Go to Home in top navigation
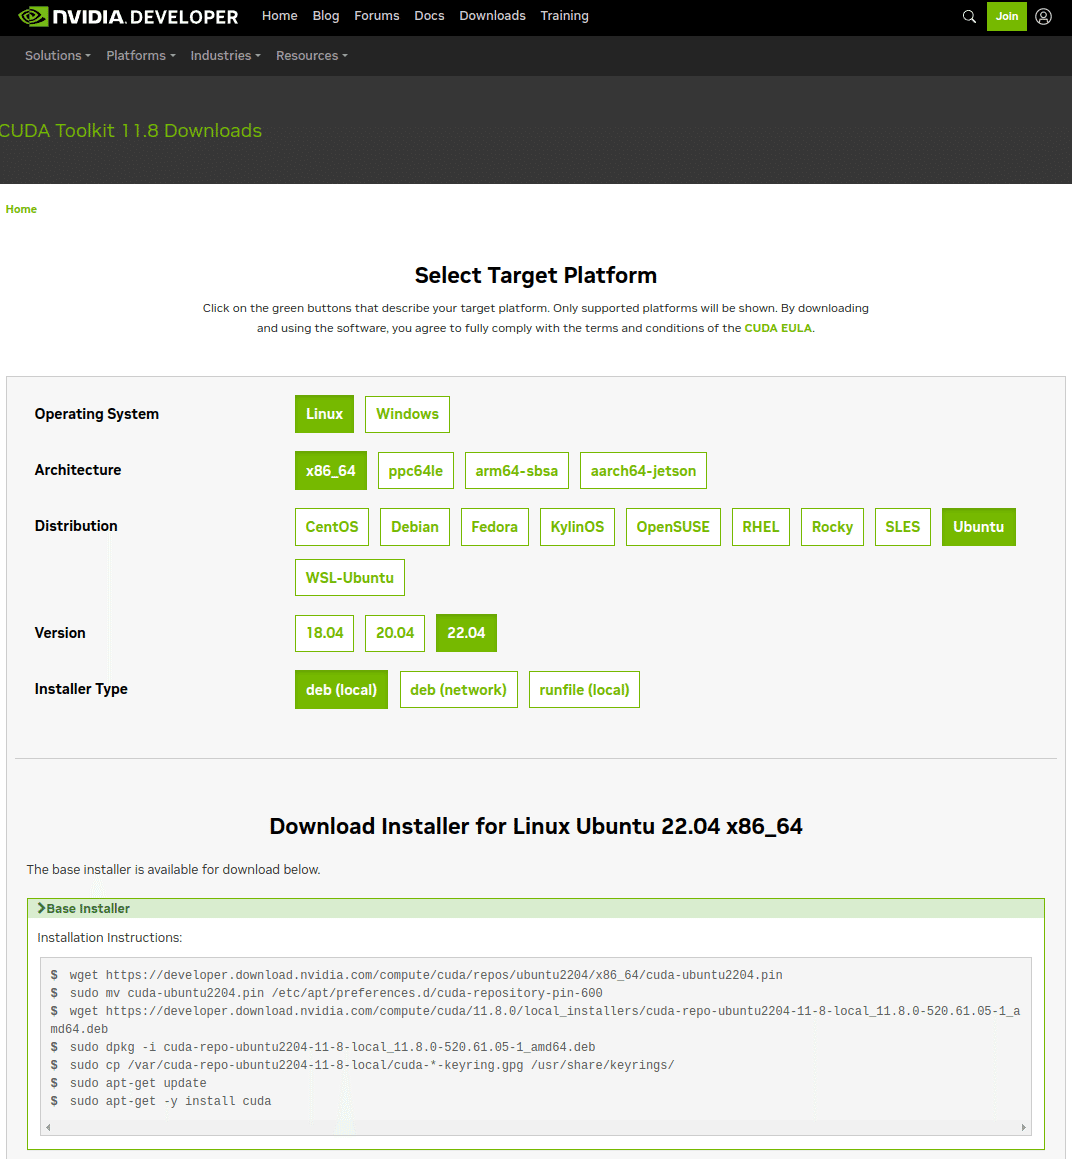Screen dimensions: 1072x1159 (279, 16)
